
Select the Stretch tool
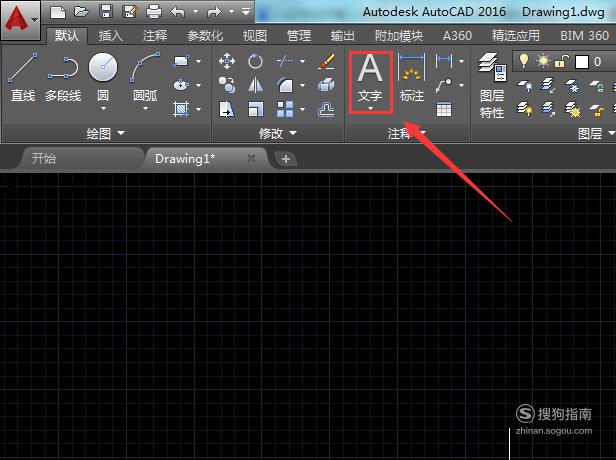(227, 109)
